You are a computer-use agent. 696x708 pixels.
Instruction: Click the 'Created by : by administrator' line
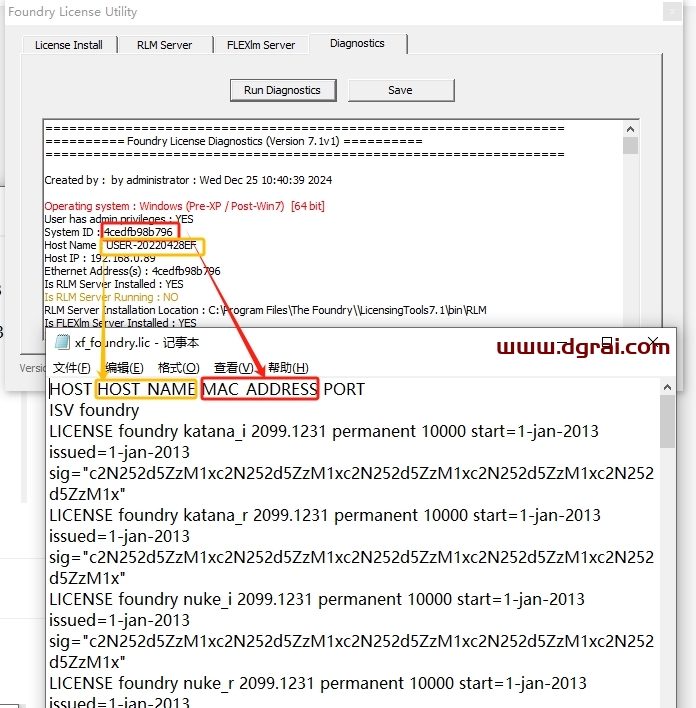188,180
